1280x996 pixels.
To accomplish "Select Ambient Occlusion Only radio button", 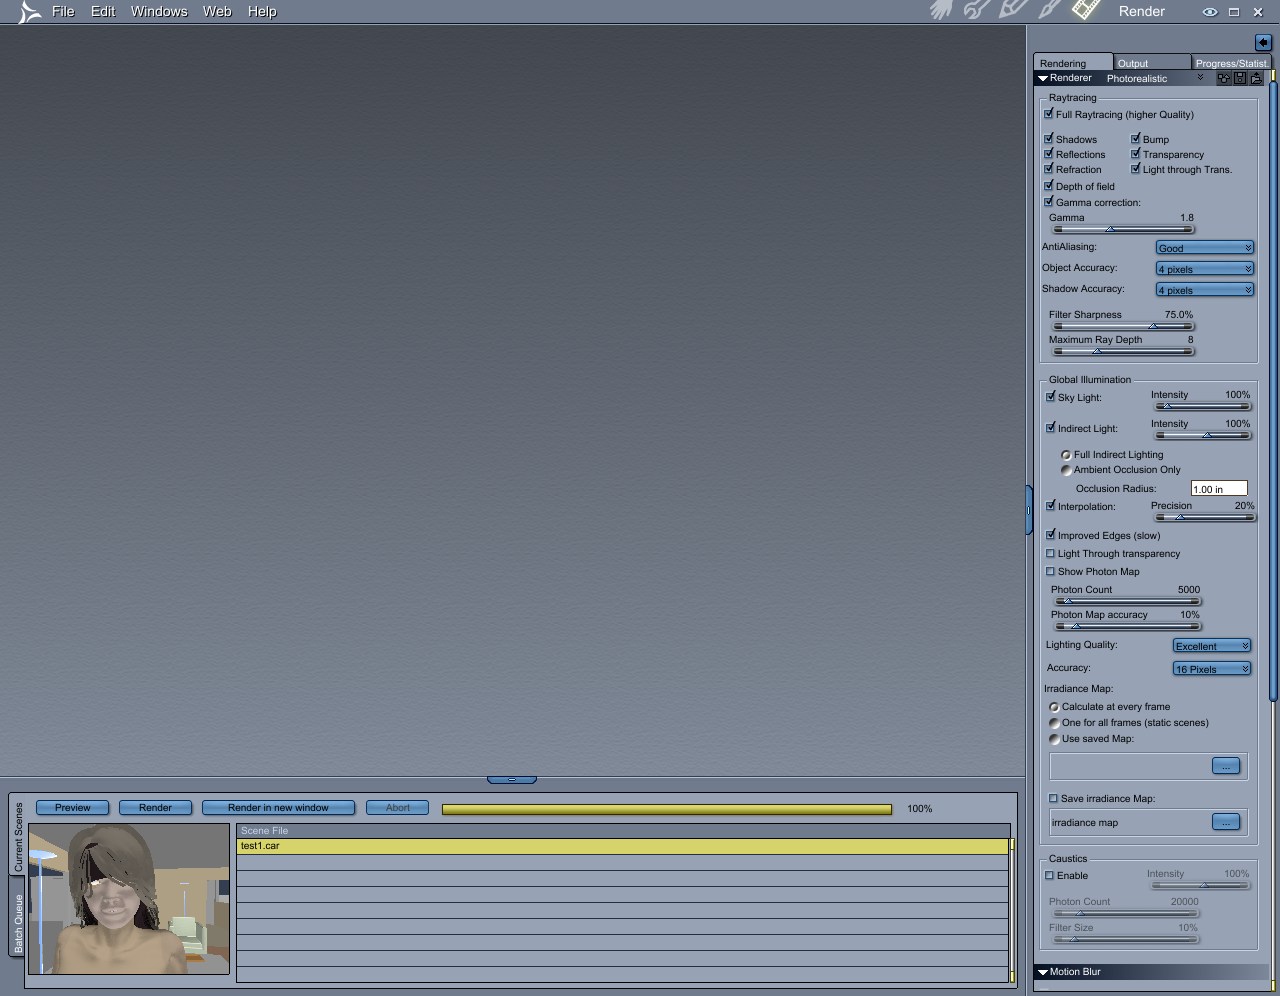I will (x=1066, y=470).
